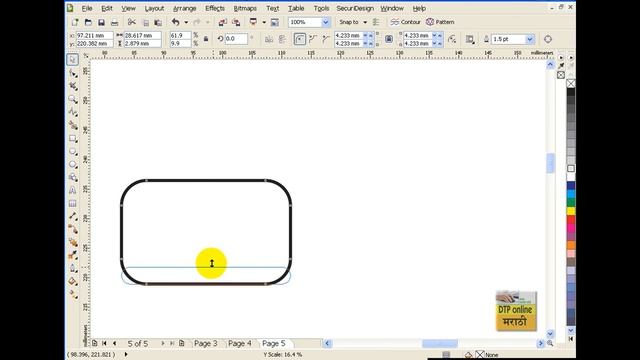Viewport: 640px width, 360px height.
Task: Pick the green color swatch
Action: (571, 202)
